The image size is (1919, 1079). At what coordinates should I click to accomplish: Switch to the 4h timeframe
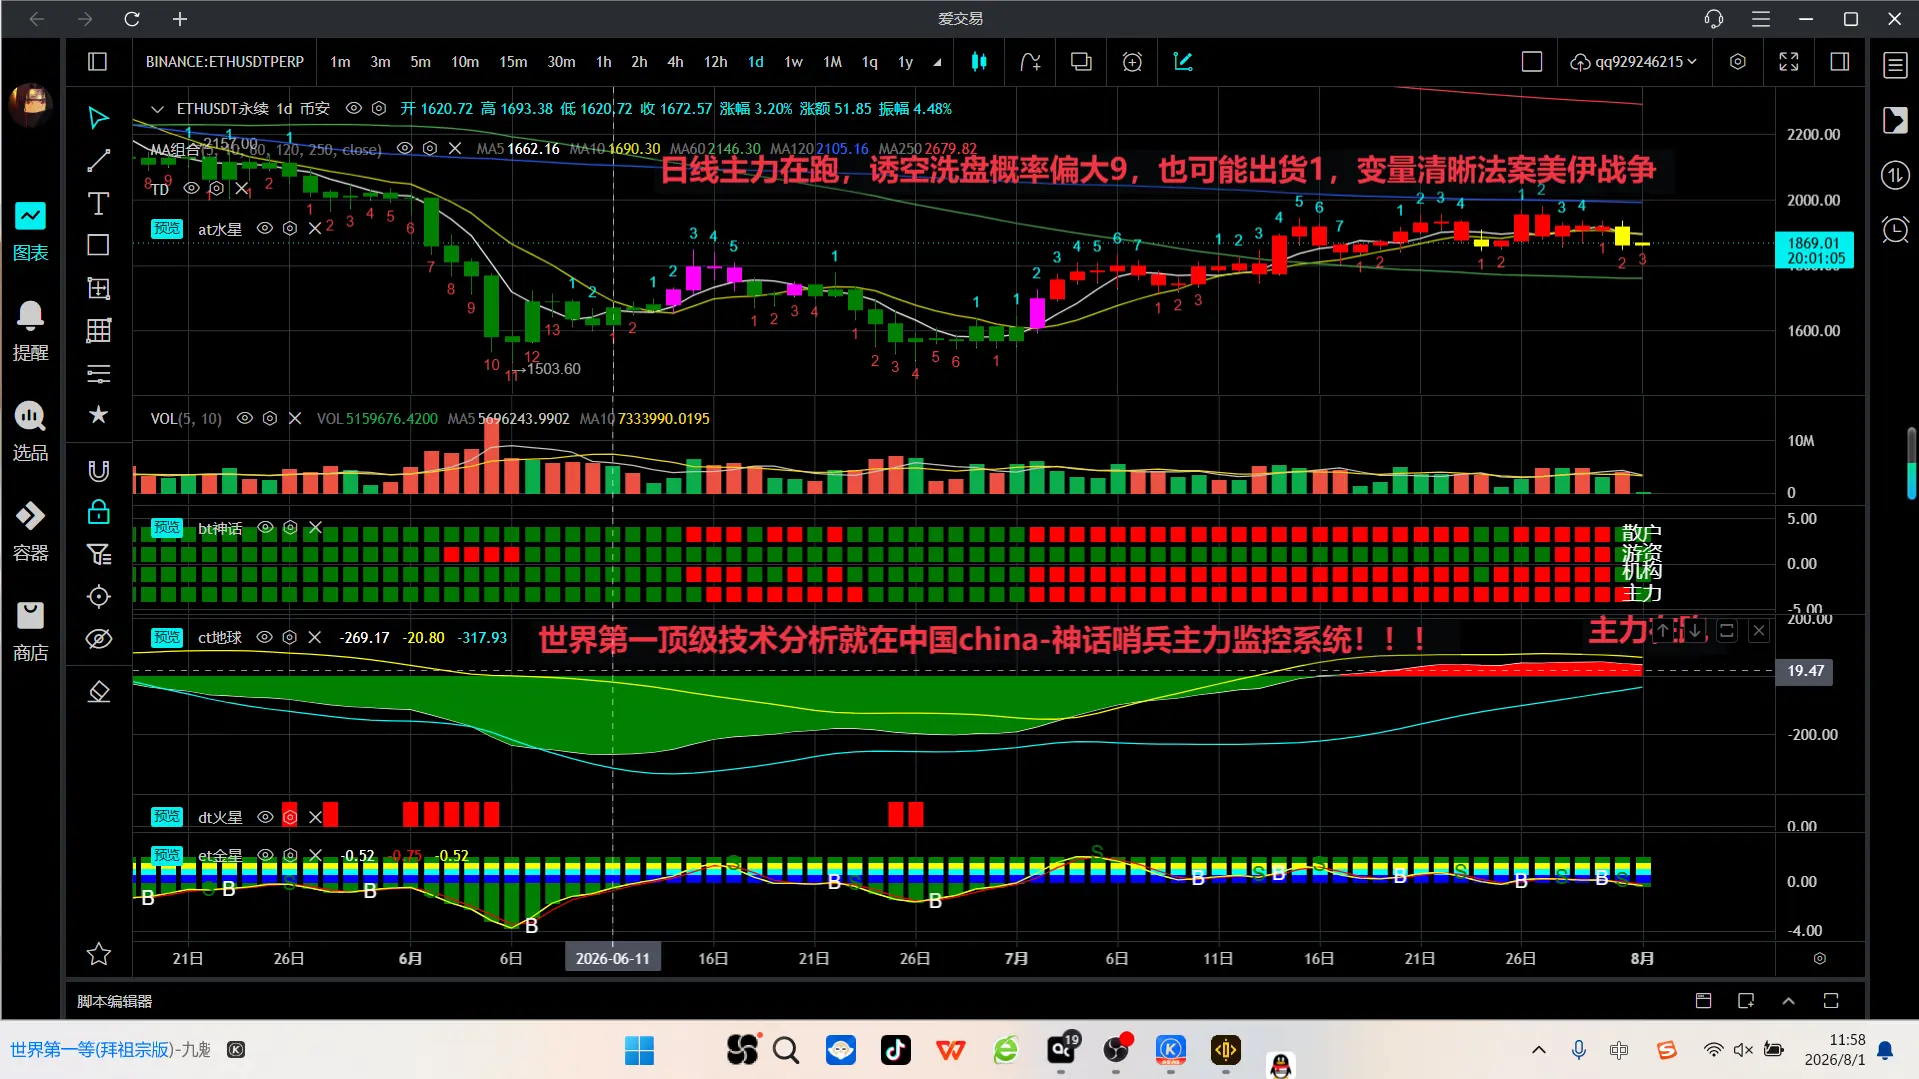(x=676, y=62)
